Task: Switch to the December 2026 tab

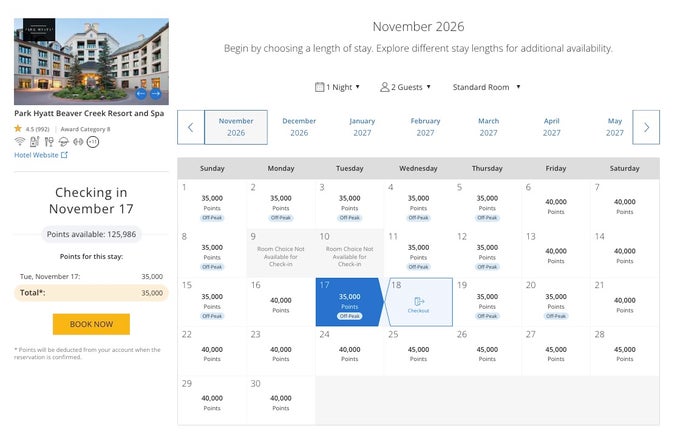Action: [299, 127]
